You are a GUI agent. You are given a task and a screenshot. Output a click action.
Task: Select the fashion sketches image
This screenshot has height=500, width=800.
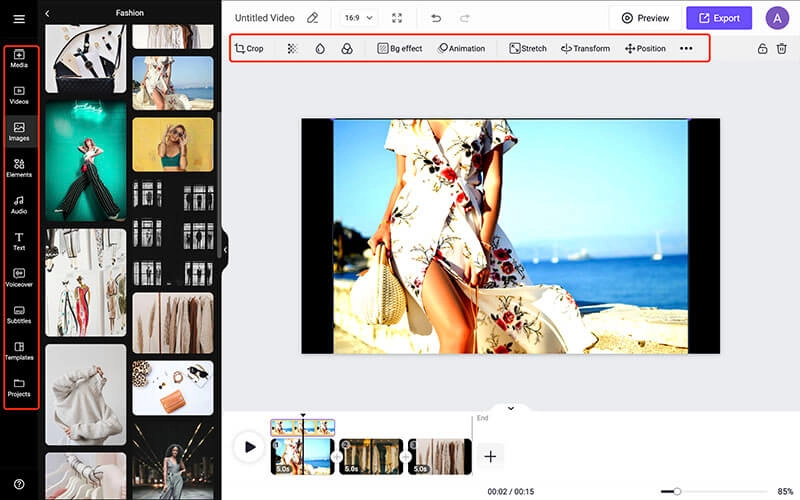point(86,282)
